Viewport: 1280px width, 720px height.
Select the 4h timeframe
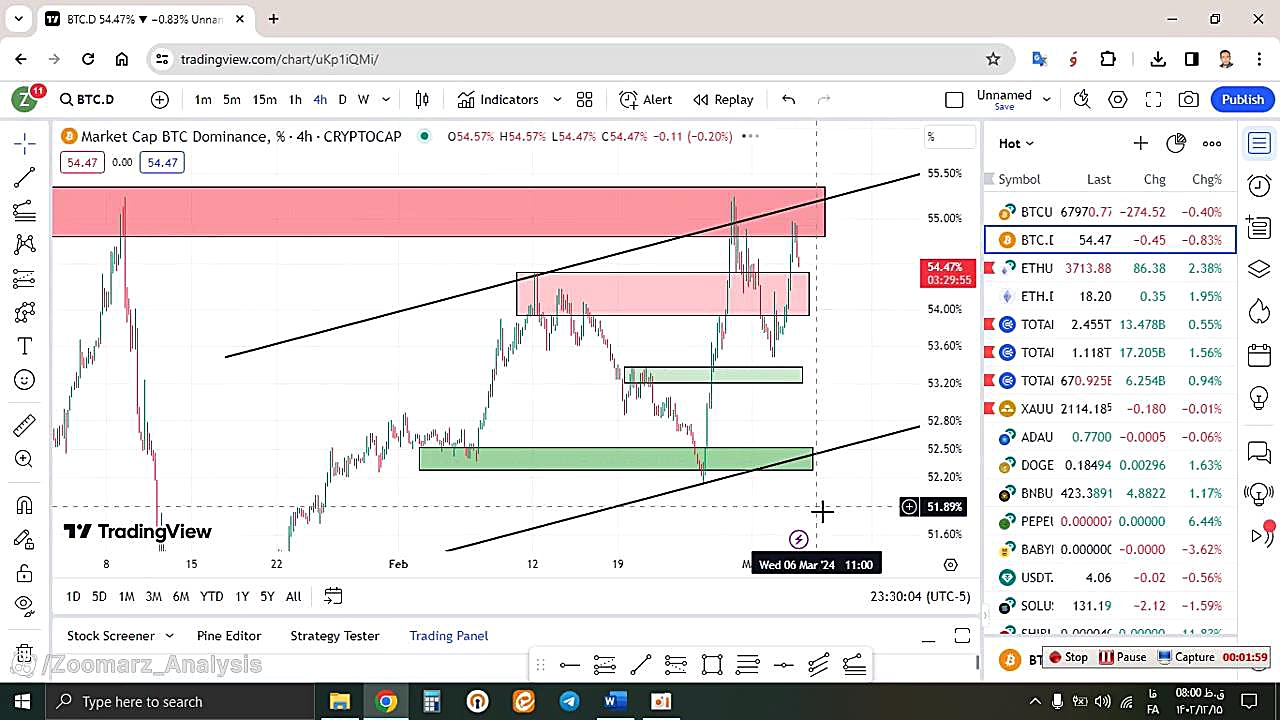pyautogui.click(x=320, y=99)
